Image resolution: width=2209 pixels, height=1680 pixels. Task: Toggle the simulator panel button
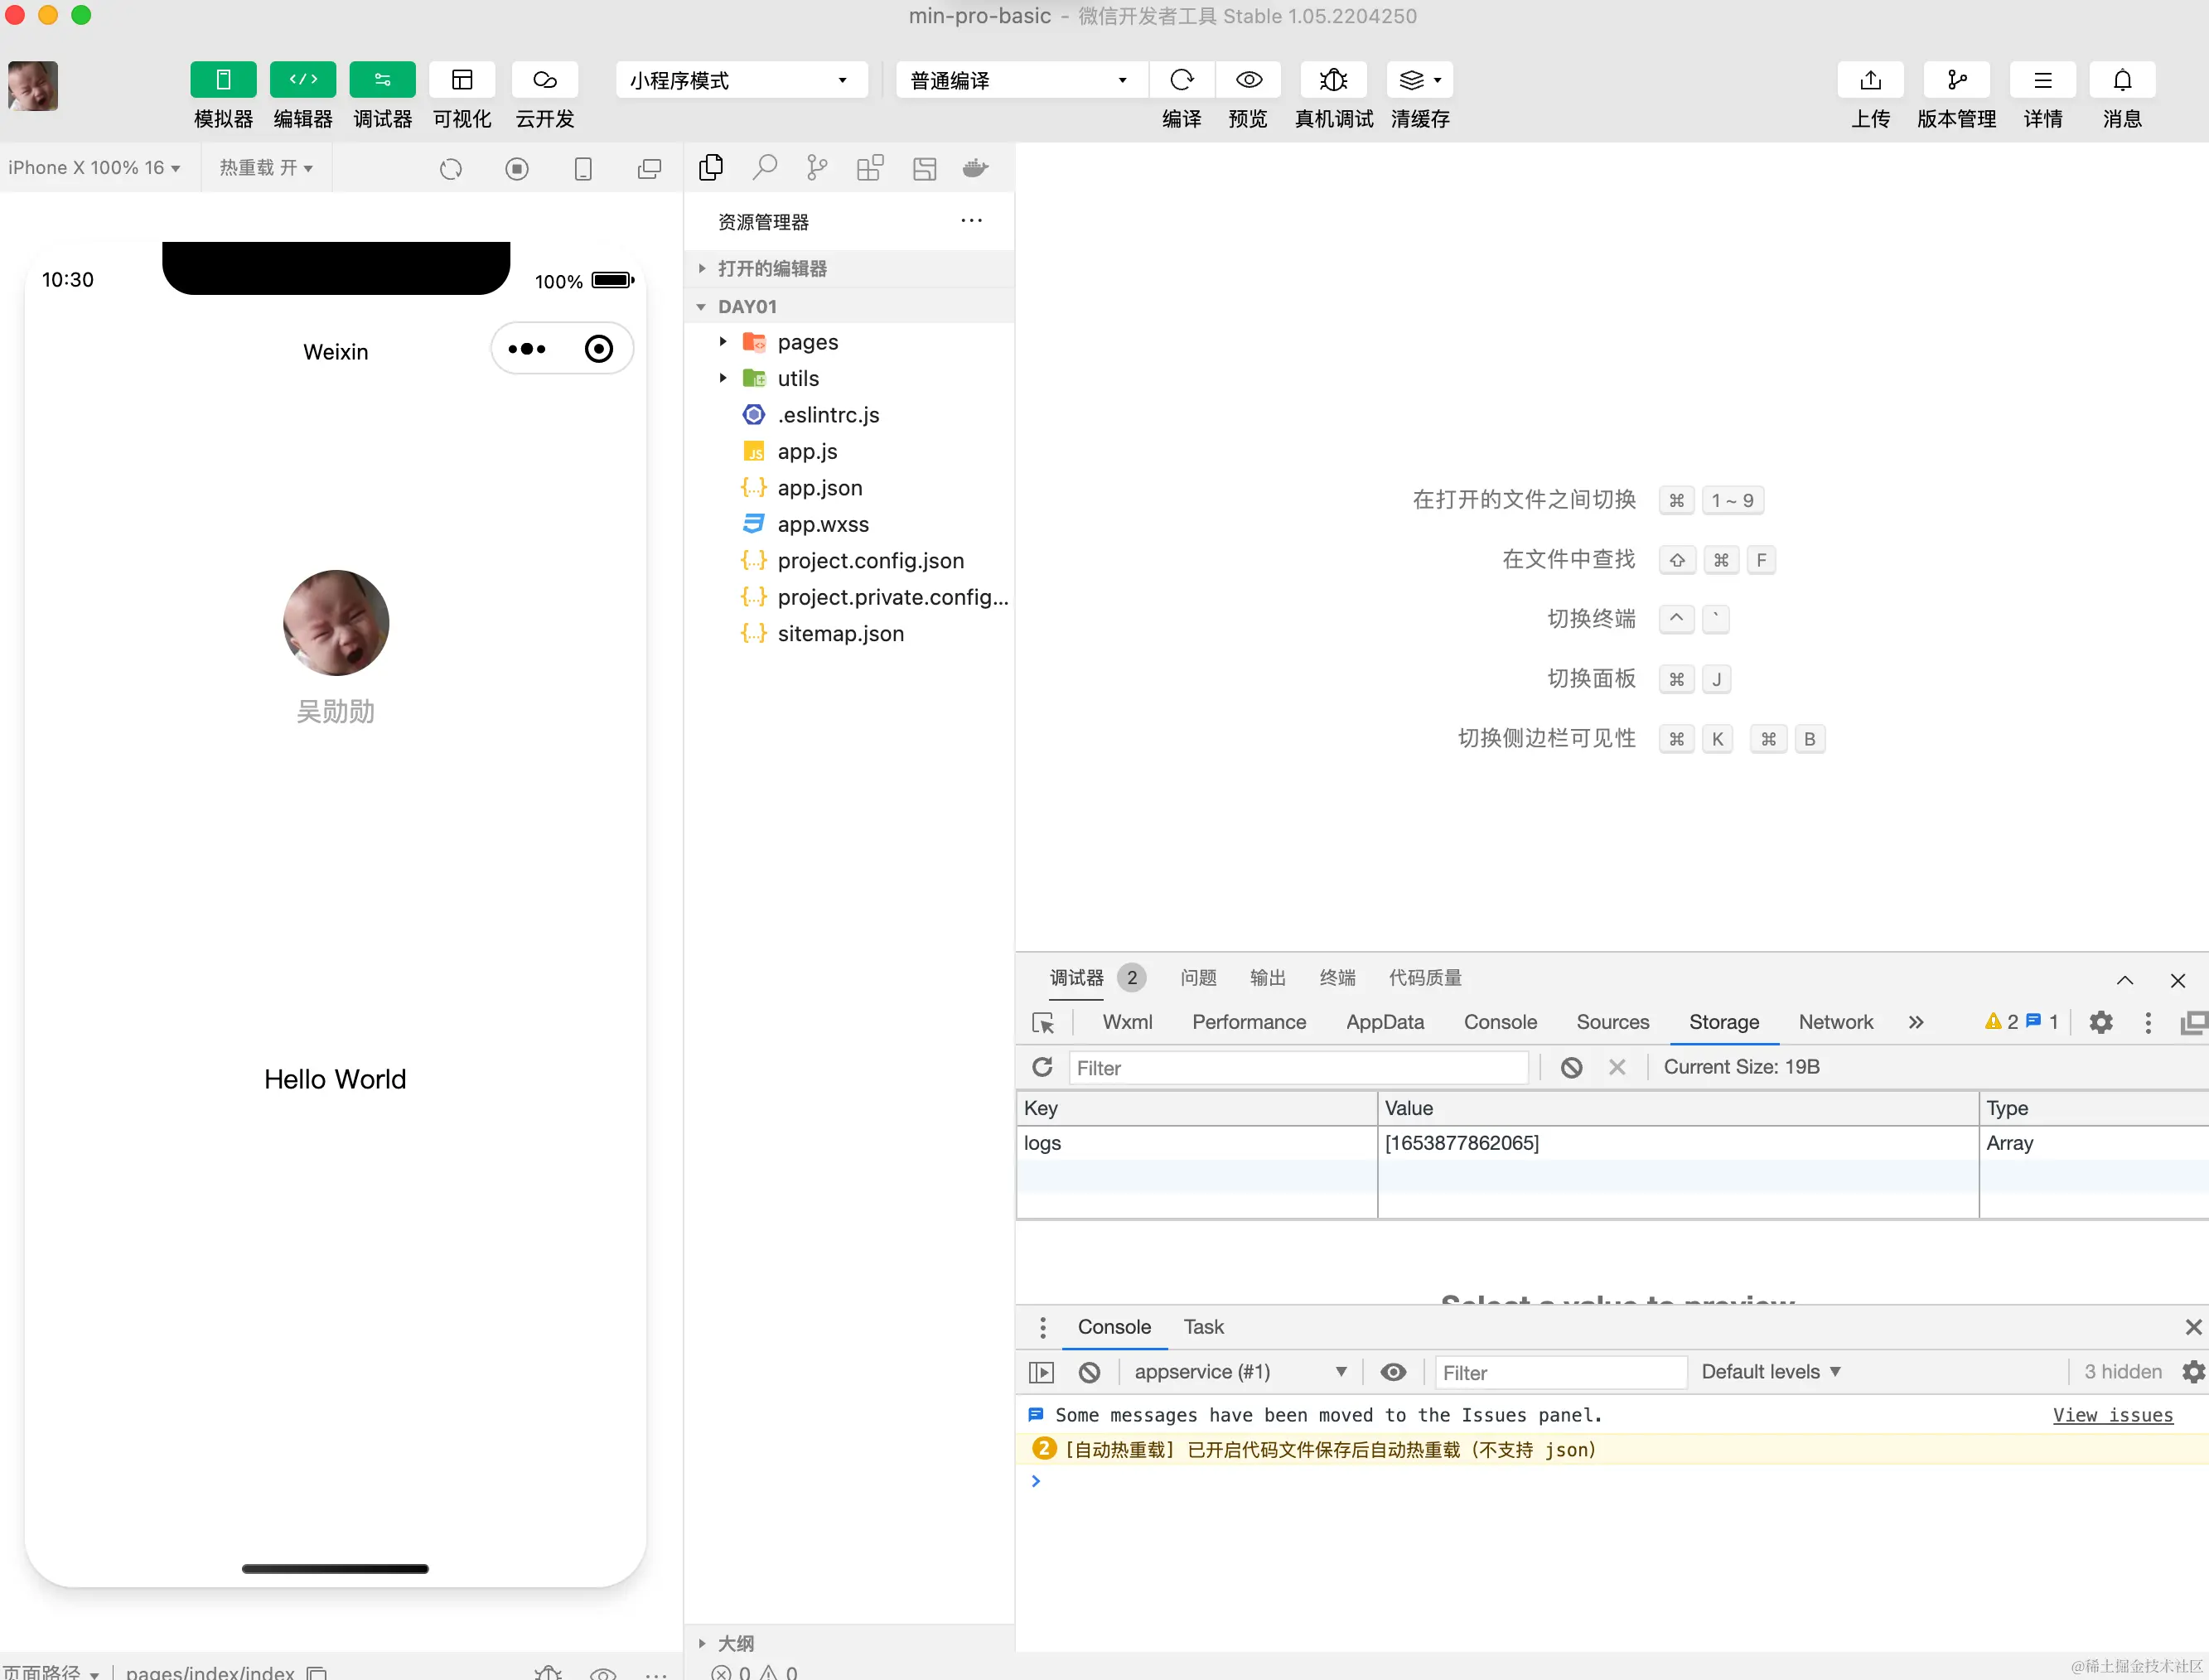coord(223,80)
